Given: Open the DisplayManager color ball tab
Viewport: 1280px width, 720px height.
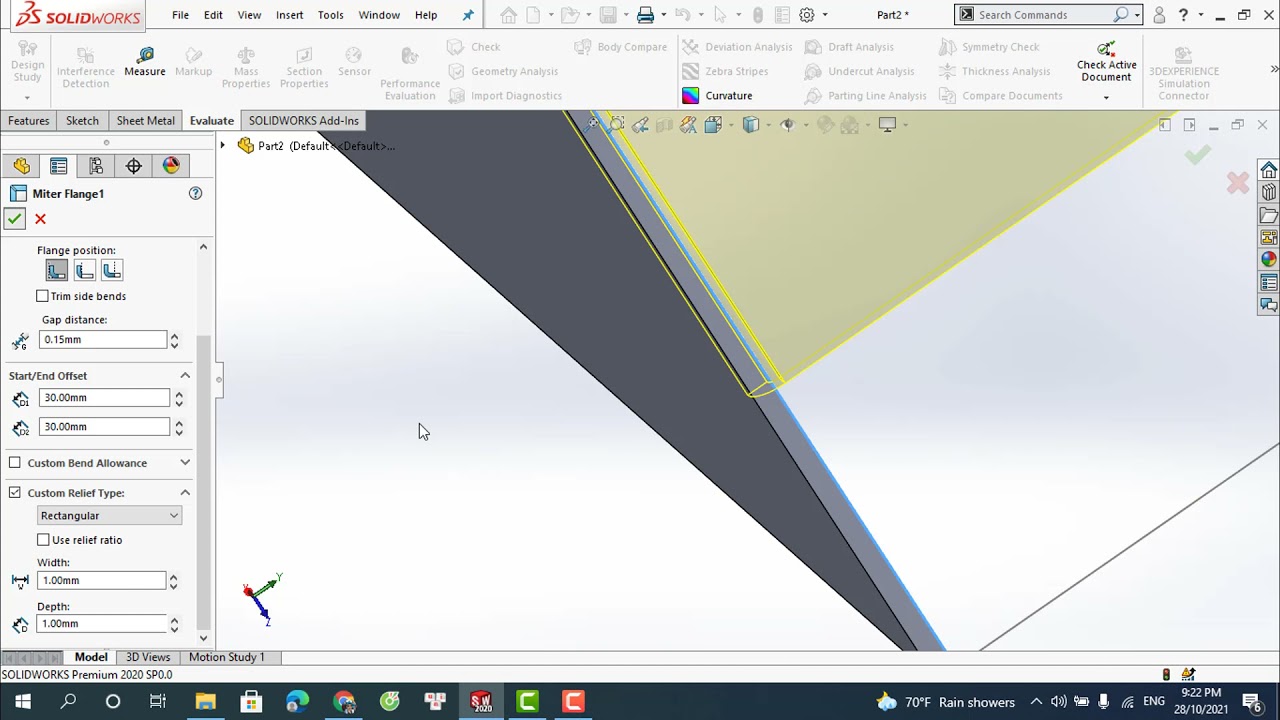Looking at the screenshot, I should coord(171,166).
